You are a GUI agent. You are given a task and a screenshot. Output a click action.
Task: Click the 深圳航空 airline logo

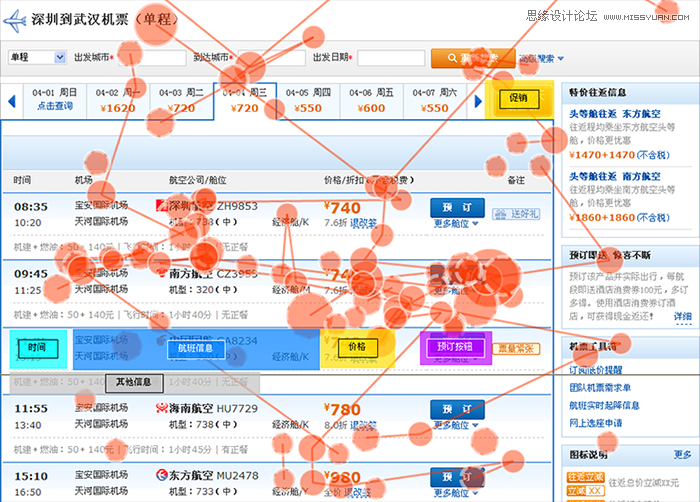tap(161, 205)
